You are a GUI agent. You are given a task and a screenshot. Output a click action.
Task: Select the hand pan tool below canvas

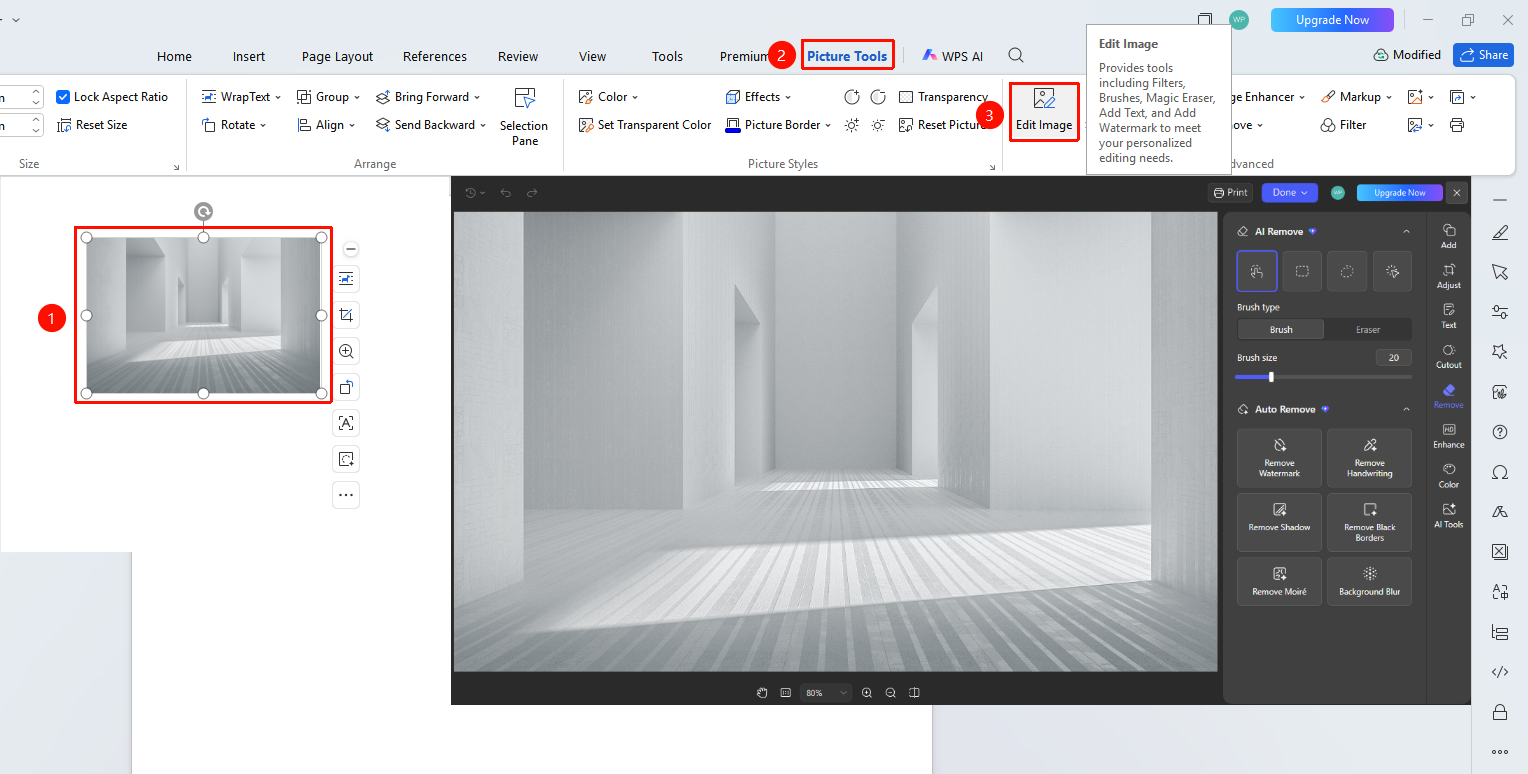762,692
